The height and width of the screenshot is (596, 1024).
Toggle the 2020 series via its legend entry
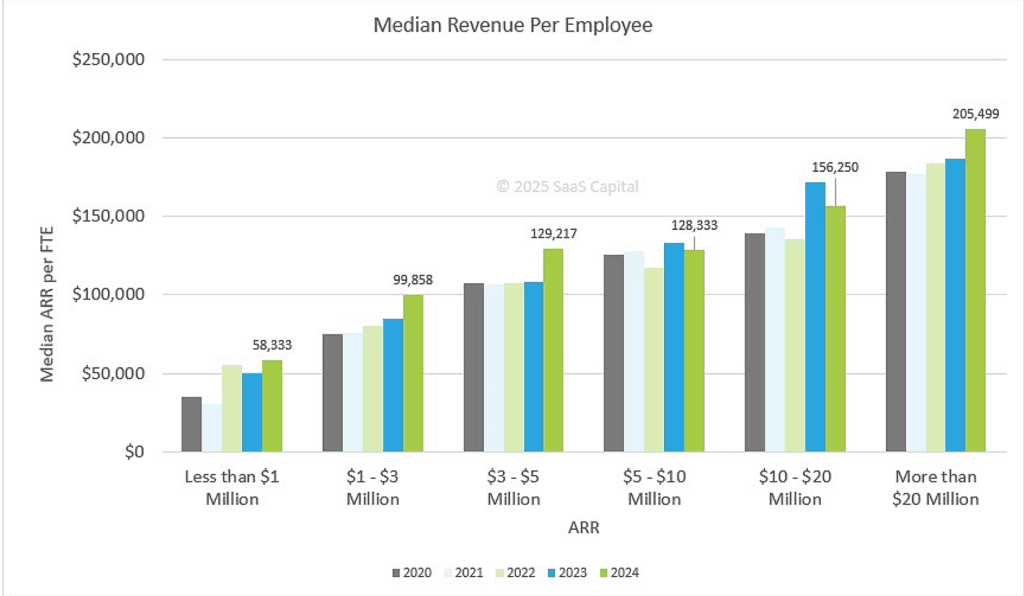point(415,571)
